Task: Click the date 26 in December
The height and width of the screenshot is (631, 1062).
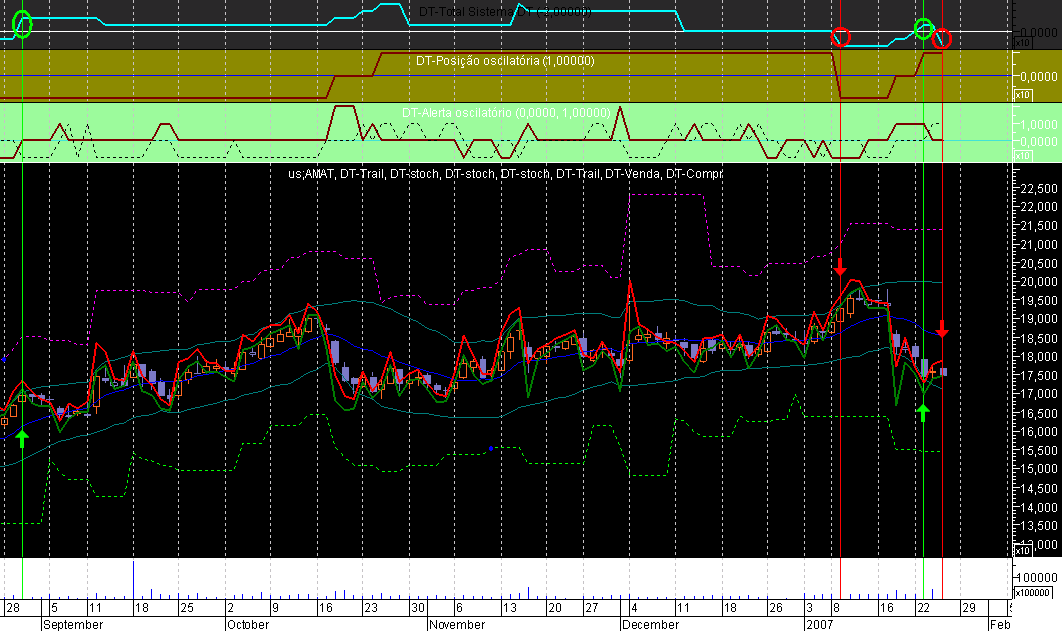Action: [x=776, y=608]
